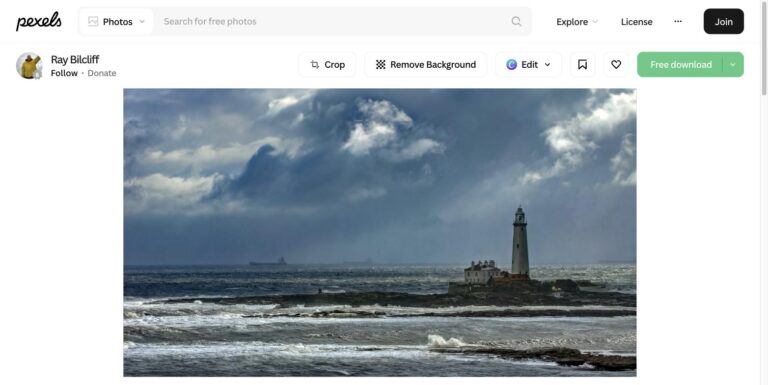Open the three-dots more menu
Image resolution: width=768 pixels, height=385 pixels.
point(678,22)
